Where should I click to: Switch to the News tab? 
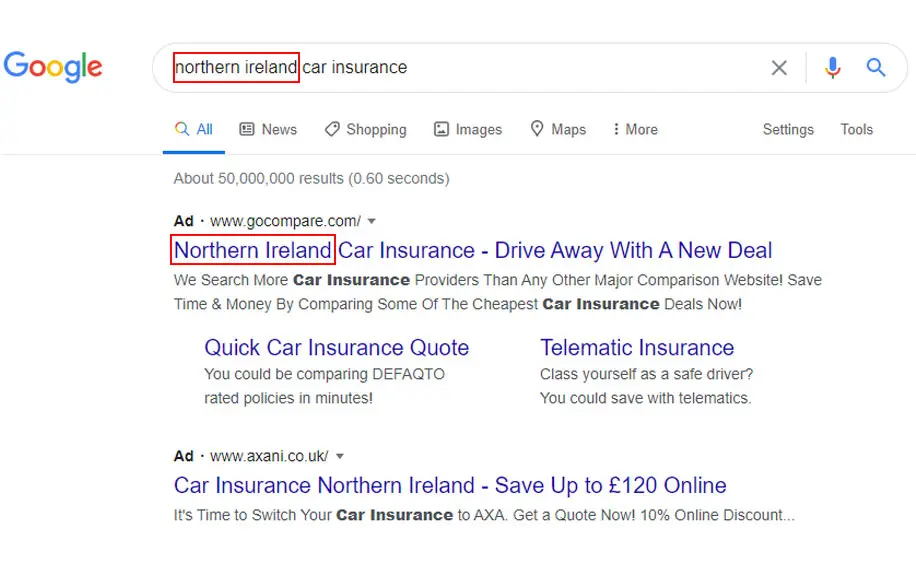click(268, 129)
